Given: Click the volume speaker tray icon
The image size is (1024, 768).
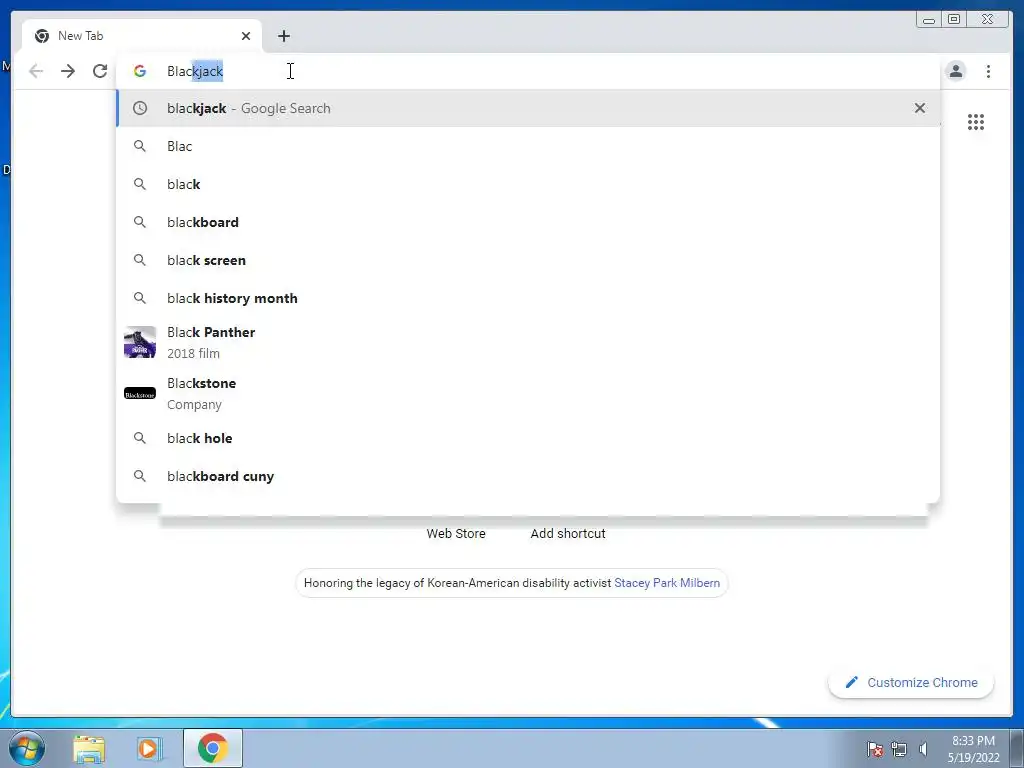Looking at the screenshot, I should [923, 749].
